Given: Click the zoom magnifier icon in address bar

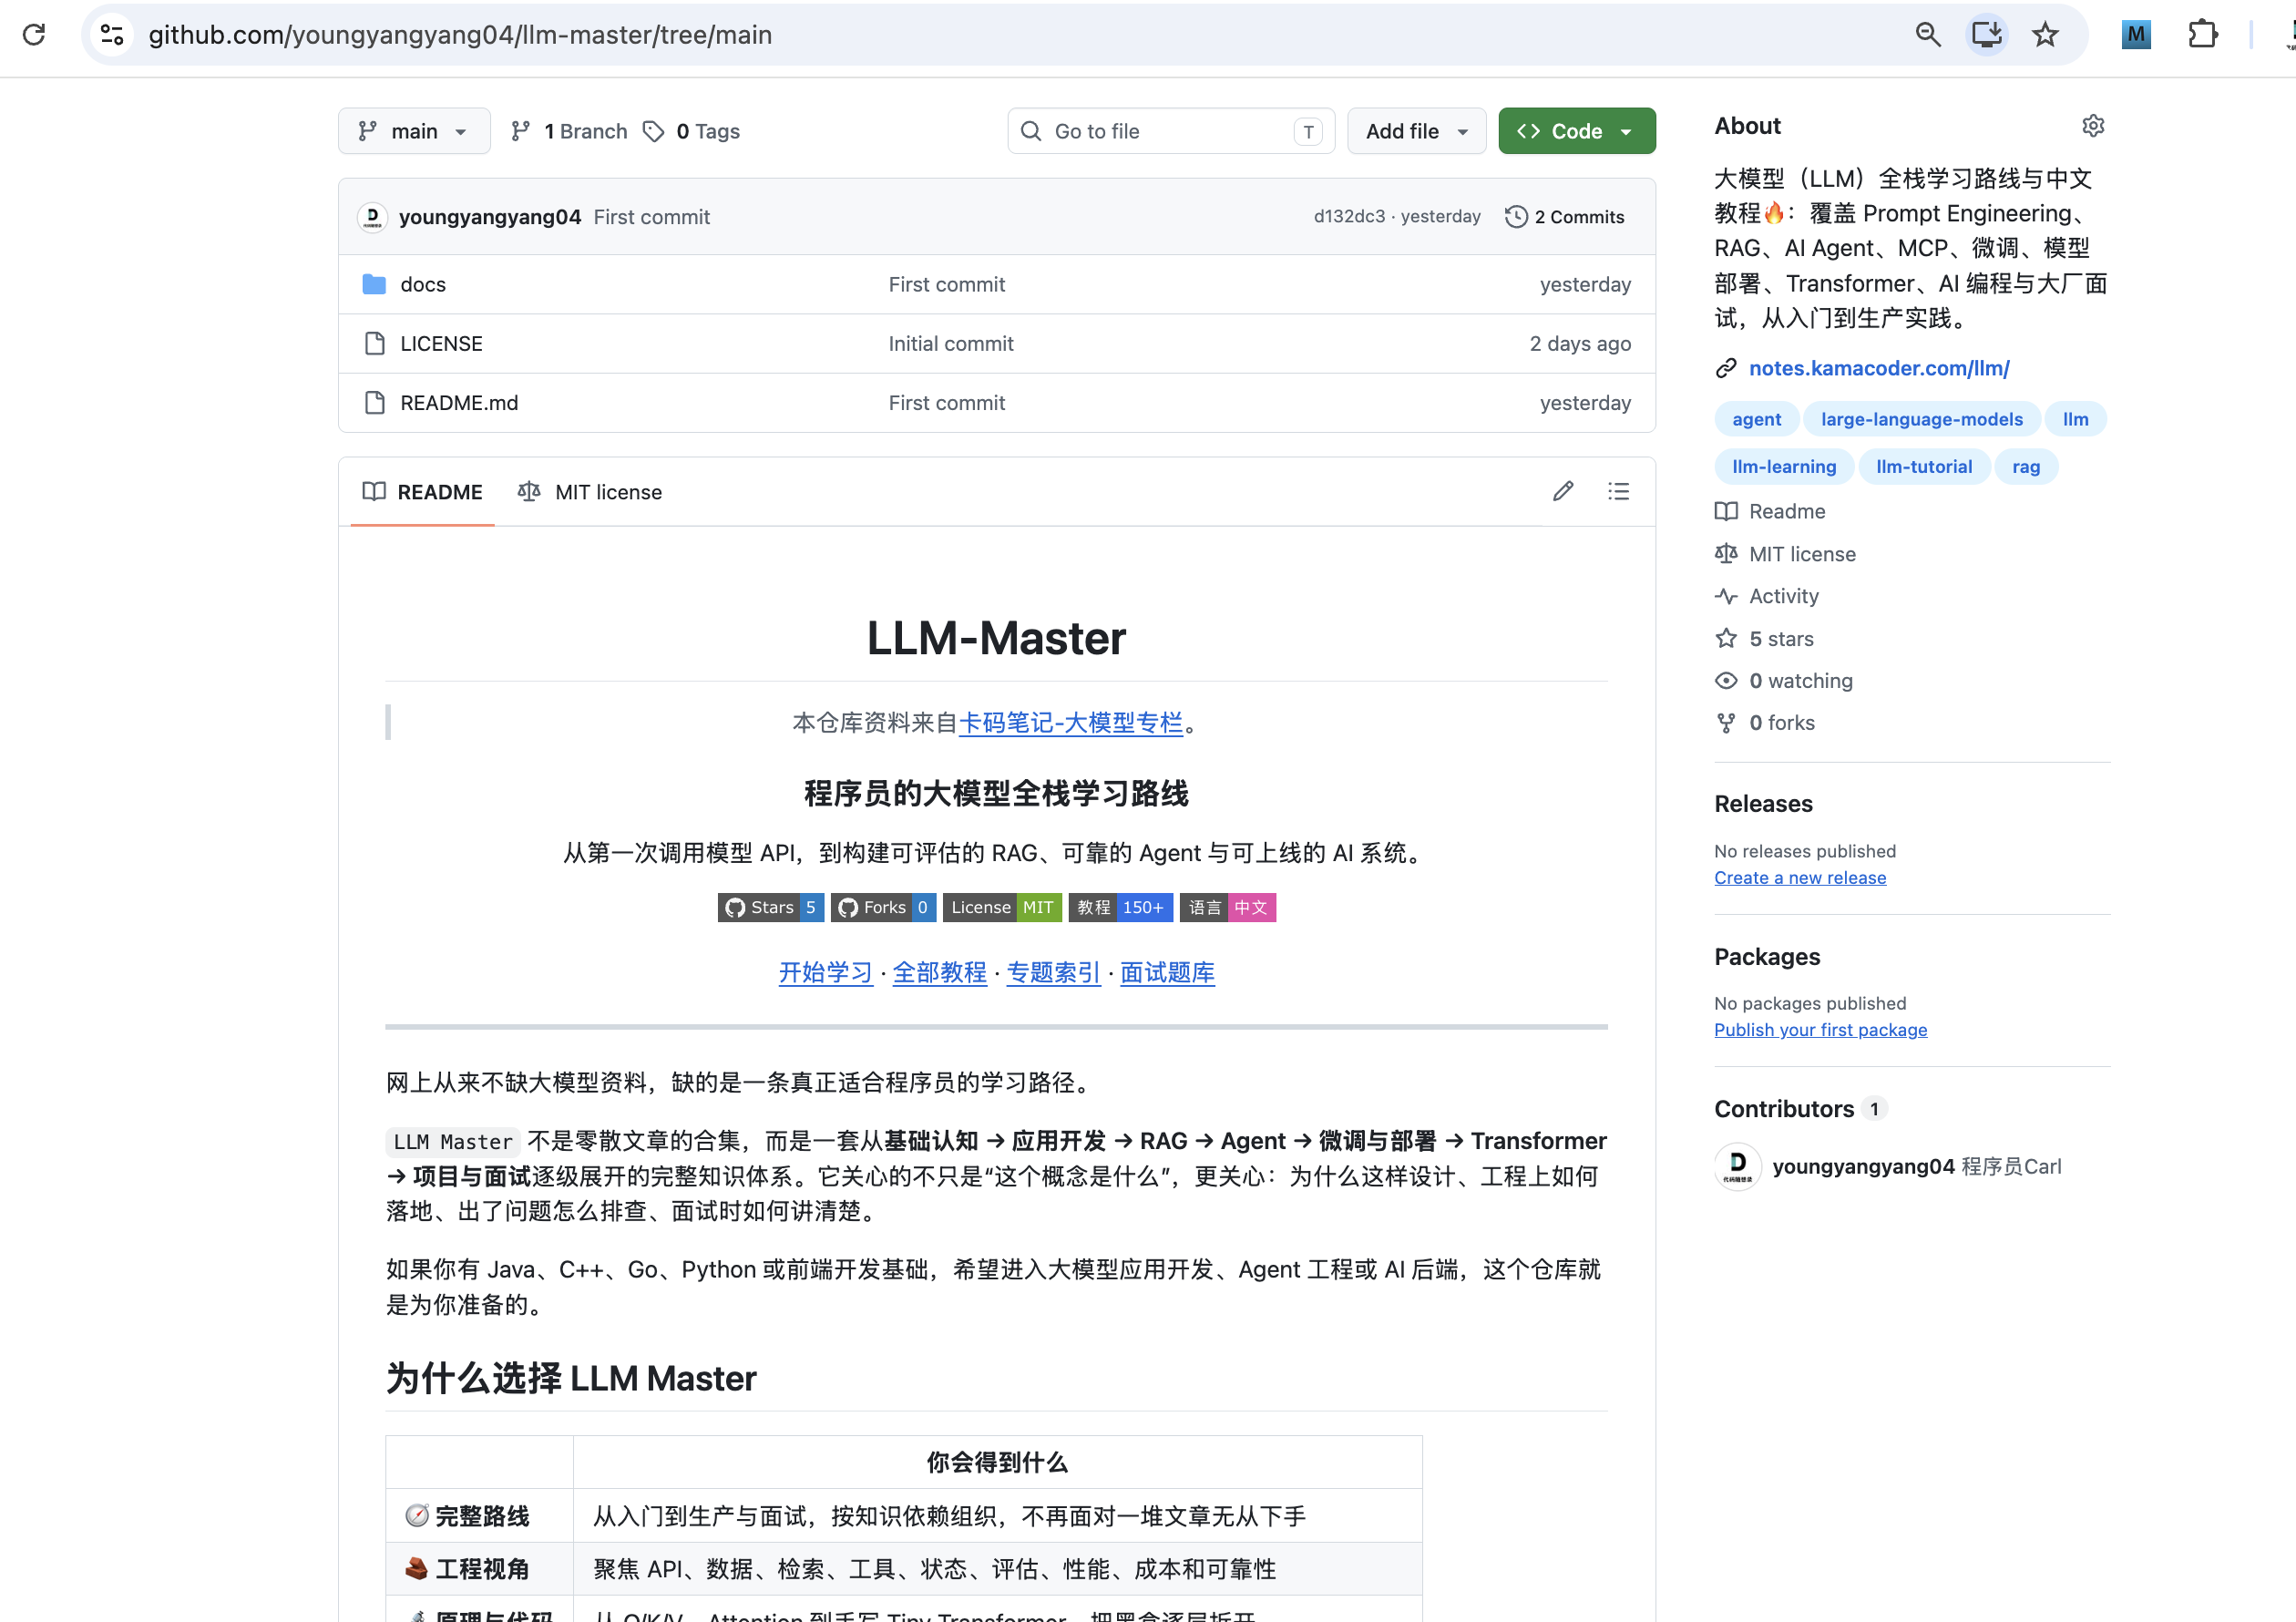Looking at the screenshot, I should coord(1927,35).
